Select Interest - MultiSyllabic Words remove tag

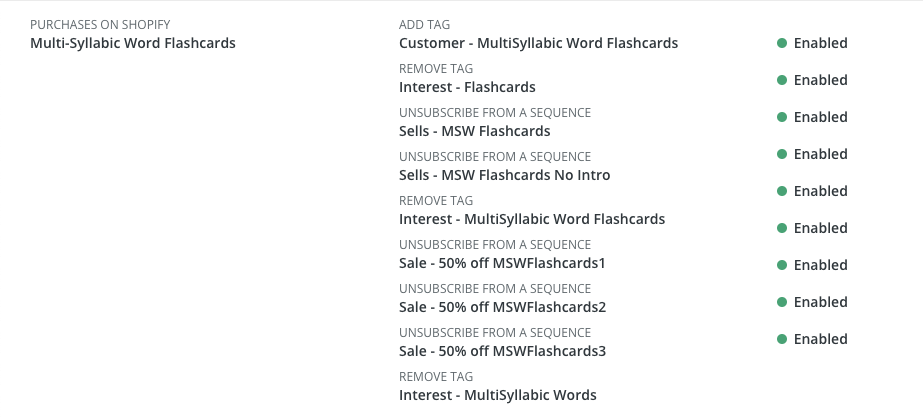(x=497, y=395)
